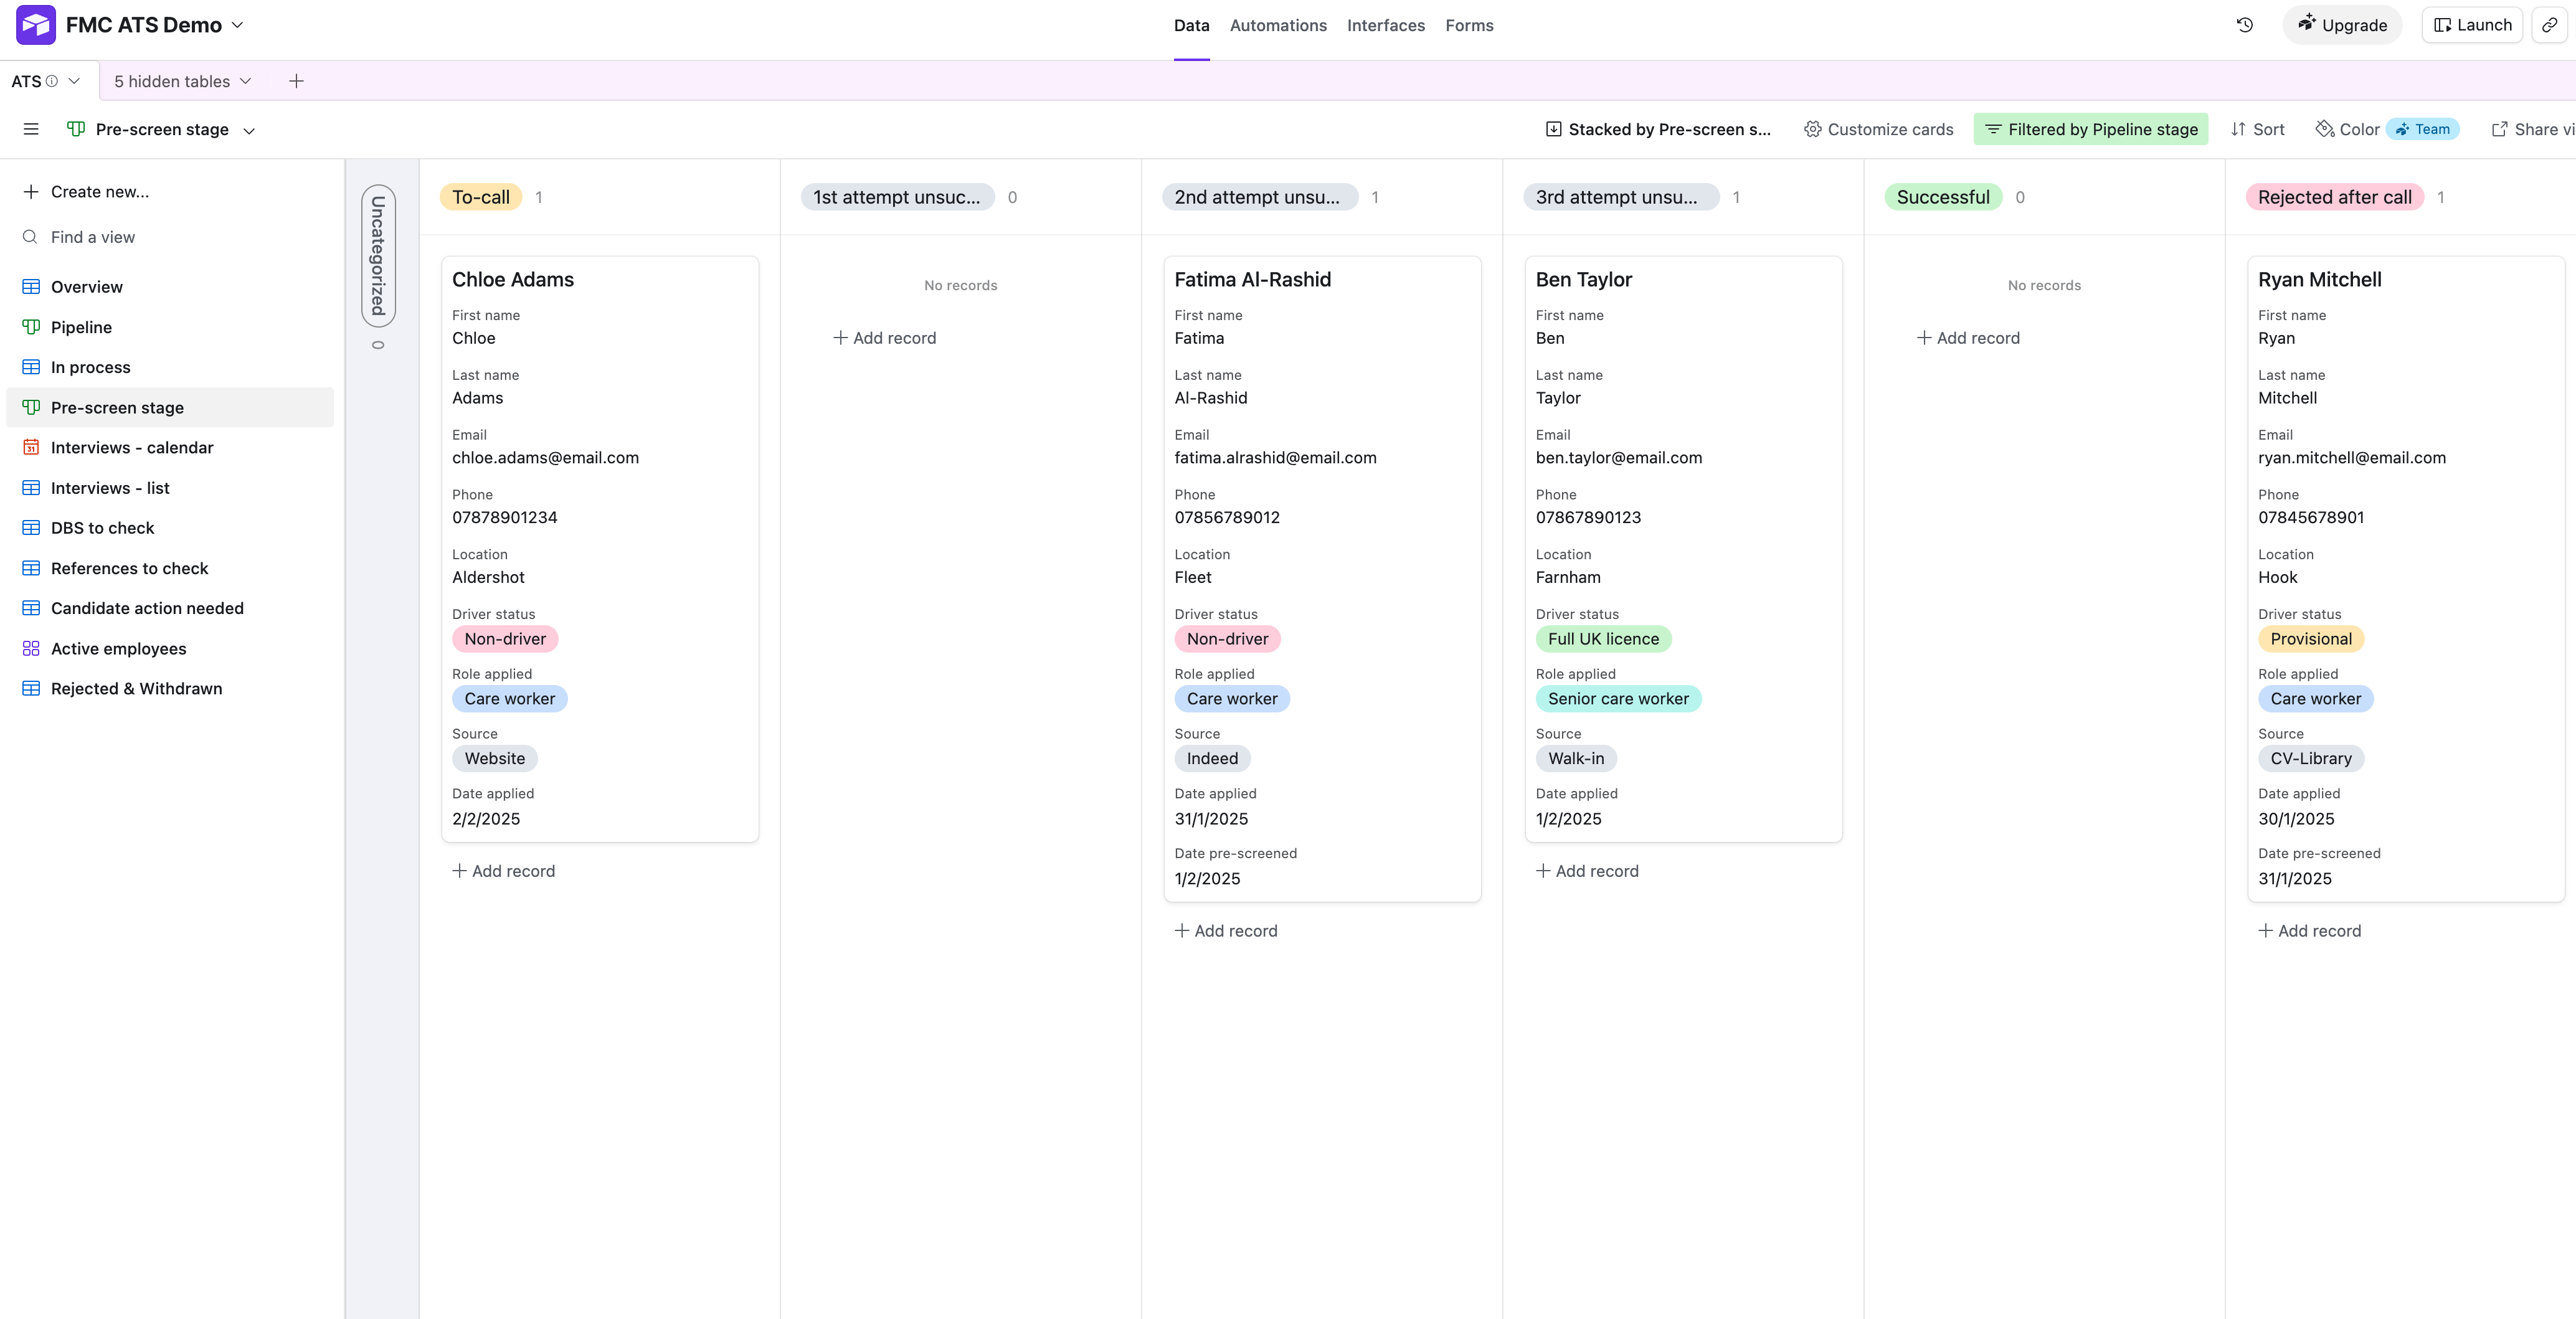Add record under To-call stack
The height and width of the screenshot is (1319, 2576).
pos(503,871)
